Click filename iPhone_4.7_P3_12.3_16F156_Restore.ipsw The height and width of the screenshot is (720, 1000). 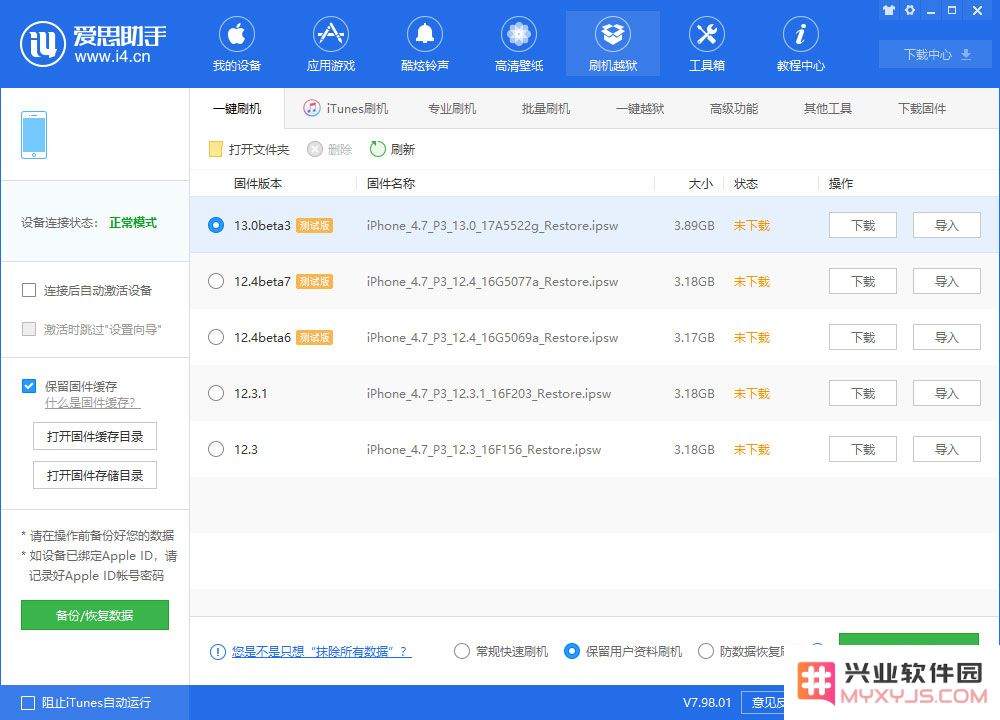pos(483,450)
